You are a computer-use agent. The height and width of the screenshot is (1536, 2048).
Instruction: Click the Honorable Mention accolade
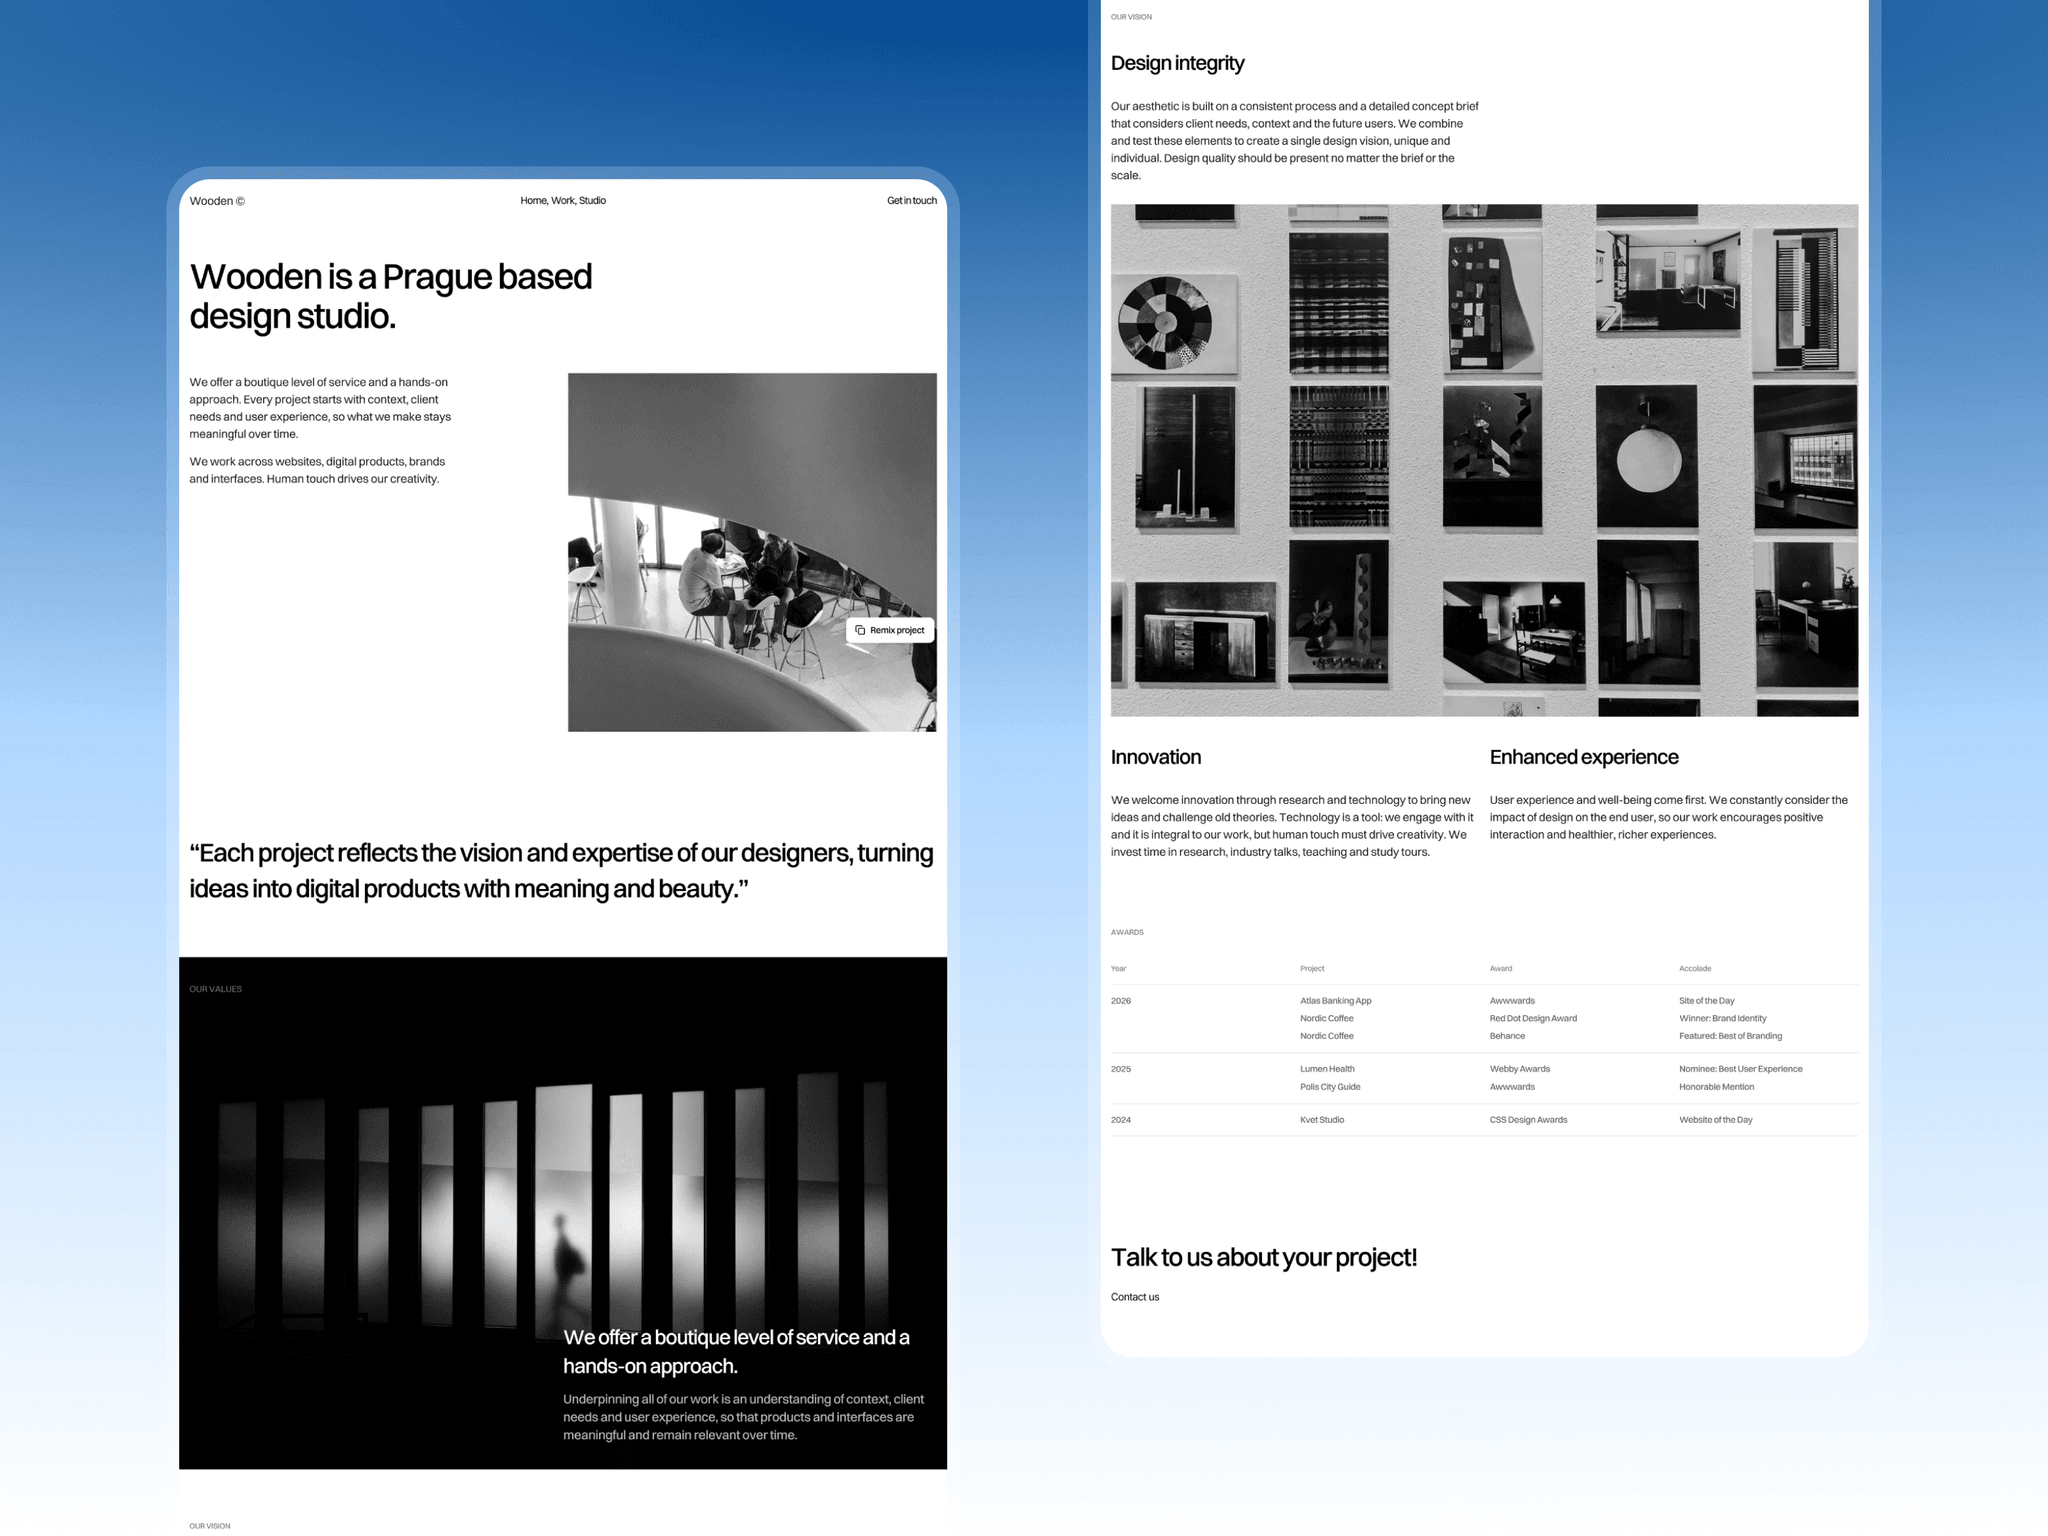1717,1087
